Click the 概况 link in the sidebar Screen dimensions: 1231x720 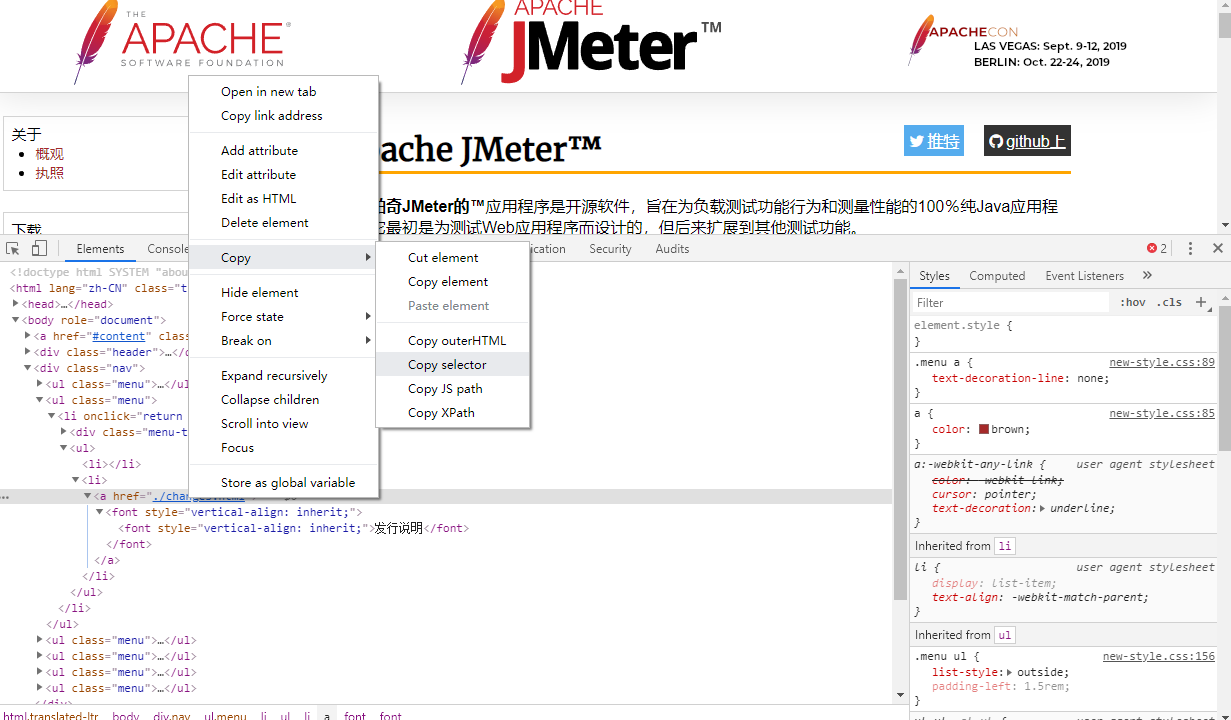(49, 152)
